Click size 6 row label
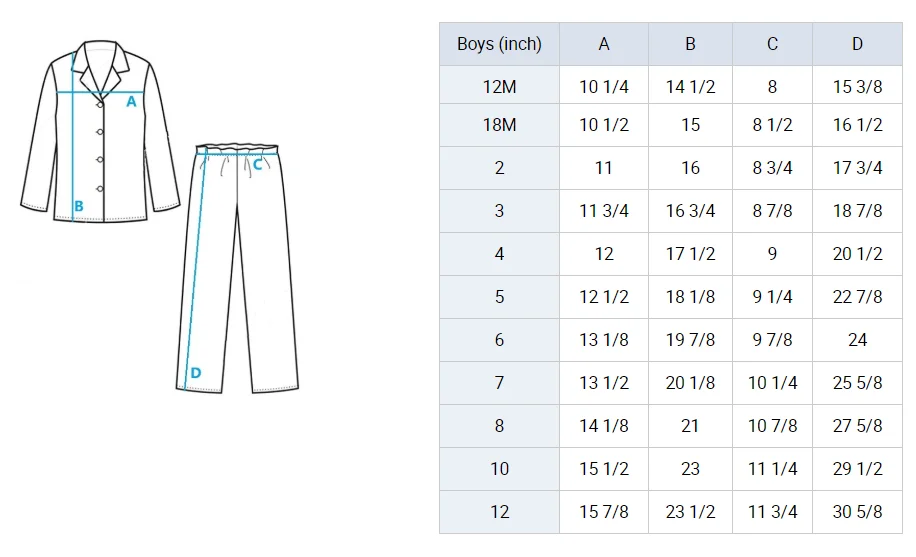The width and height of the screenshot is (916, 557). coord(499,340)
